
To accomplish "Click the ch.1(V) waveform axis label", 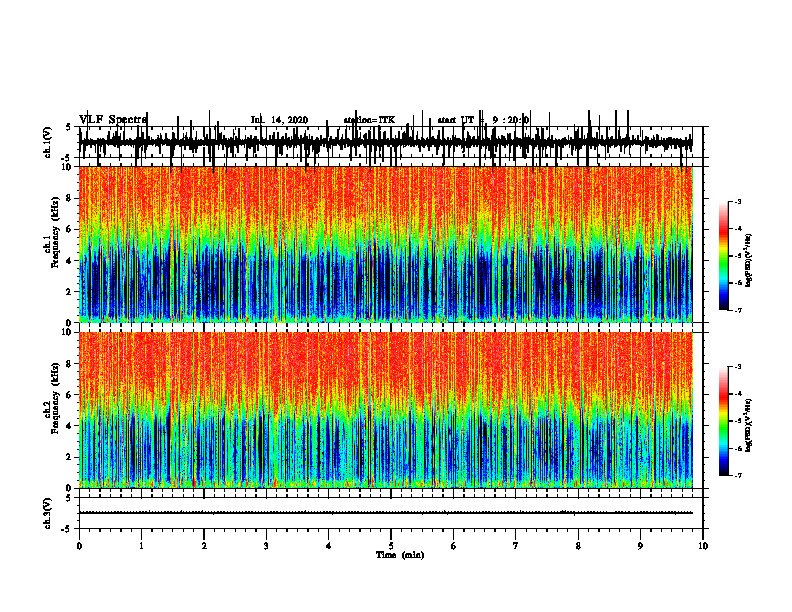I will click(x=48, y=142).
